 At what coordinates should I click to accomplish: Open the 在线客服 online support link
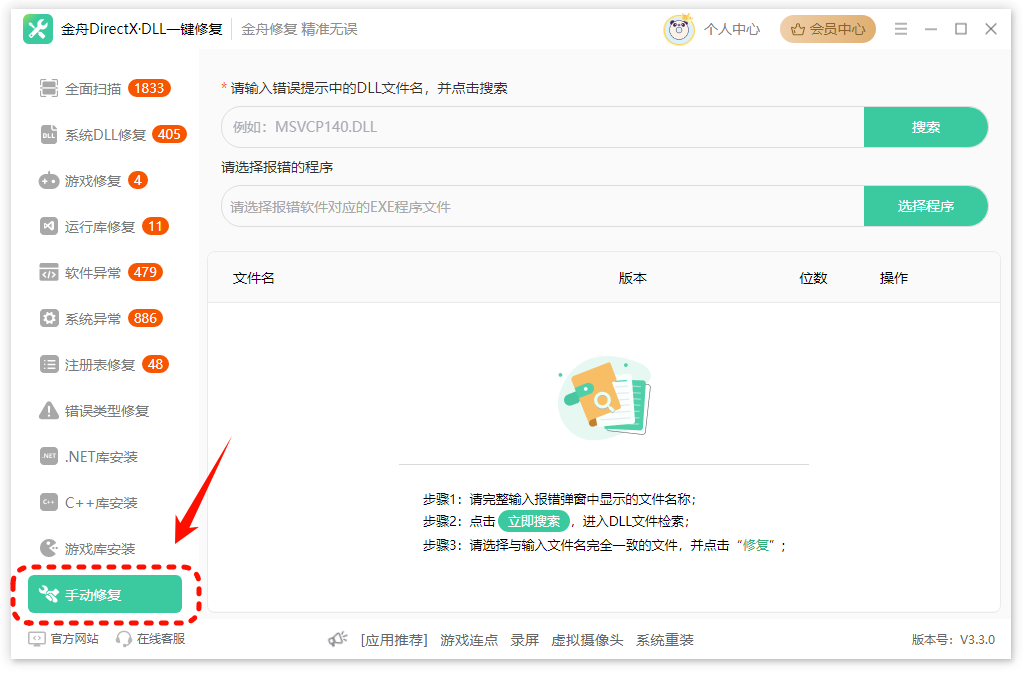click(x=151, y=639)
